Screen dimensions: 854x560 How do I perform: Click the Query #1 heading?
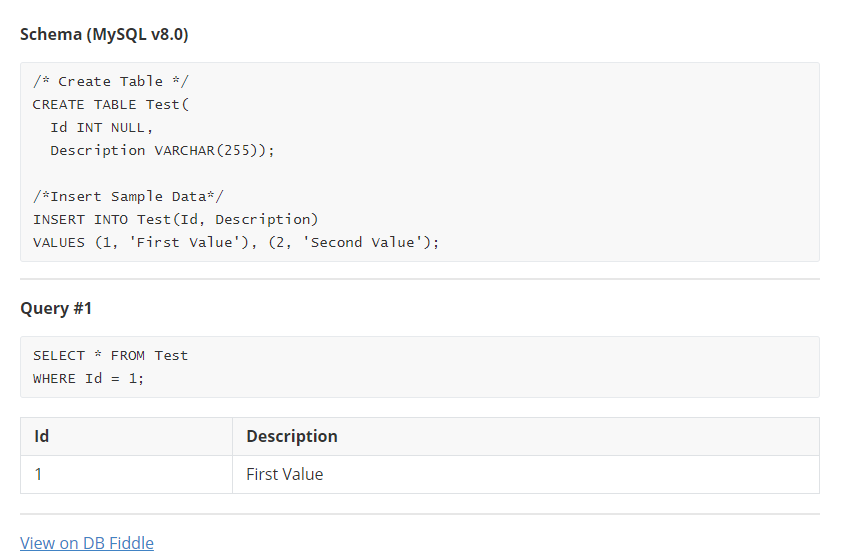56,308
